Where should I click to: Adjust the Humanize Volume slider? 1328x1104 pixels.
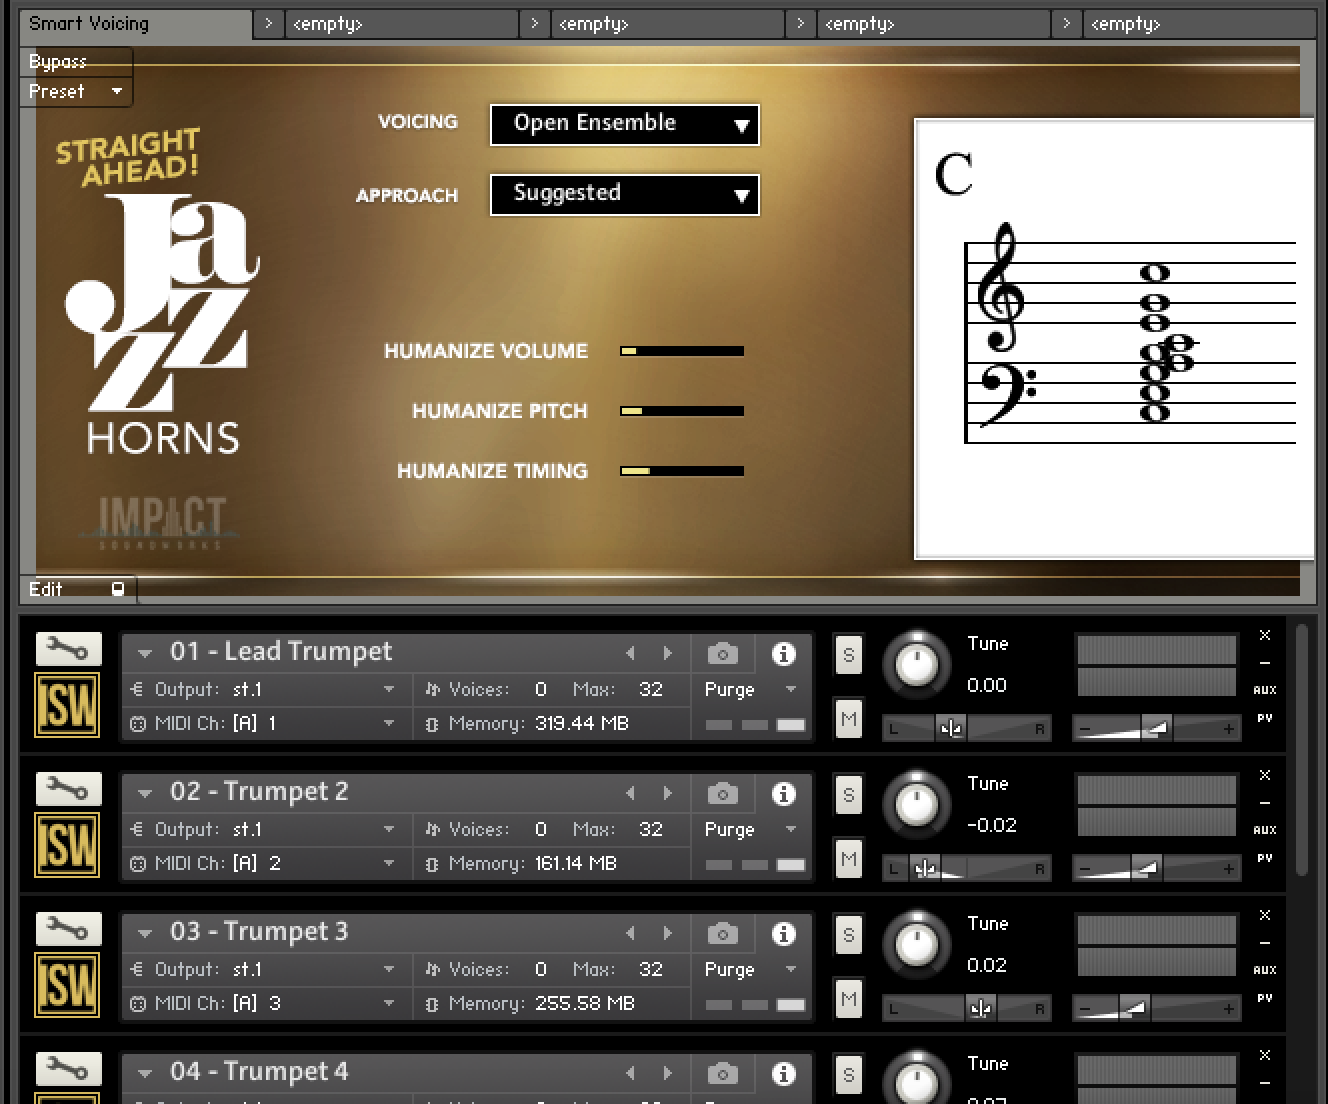coord(680,351)
